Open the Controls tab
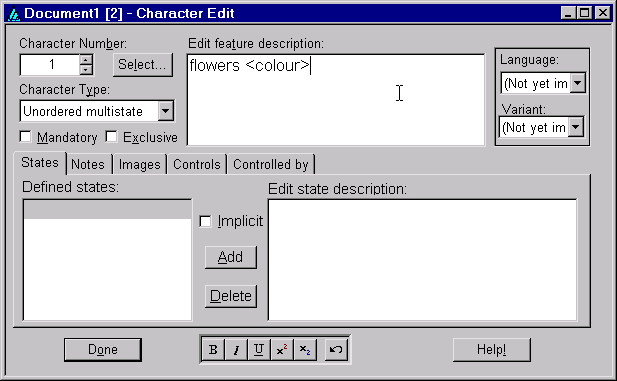617x381 pixels. 197,164
